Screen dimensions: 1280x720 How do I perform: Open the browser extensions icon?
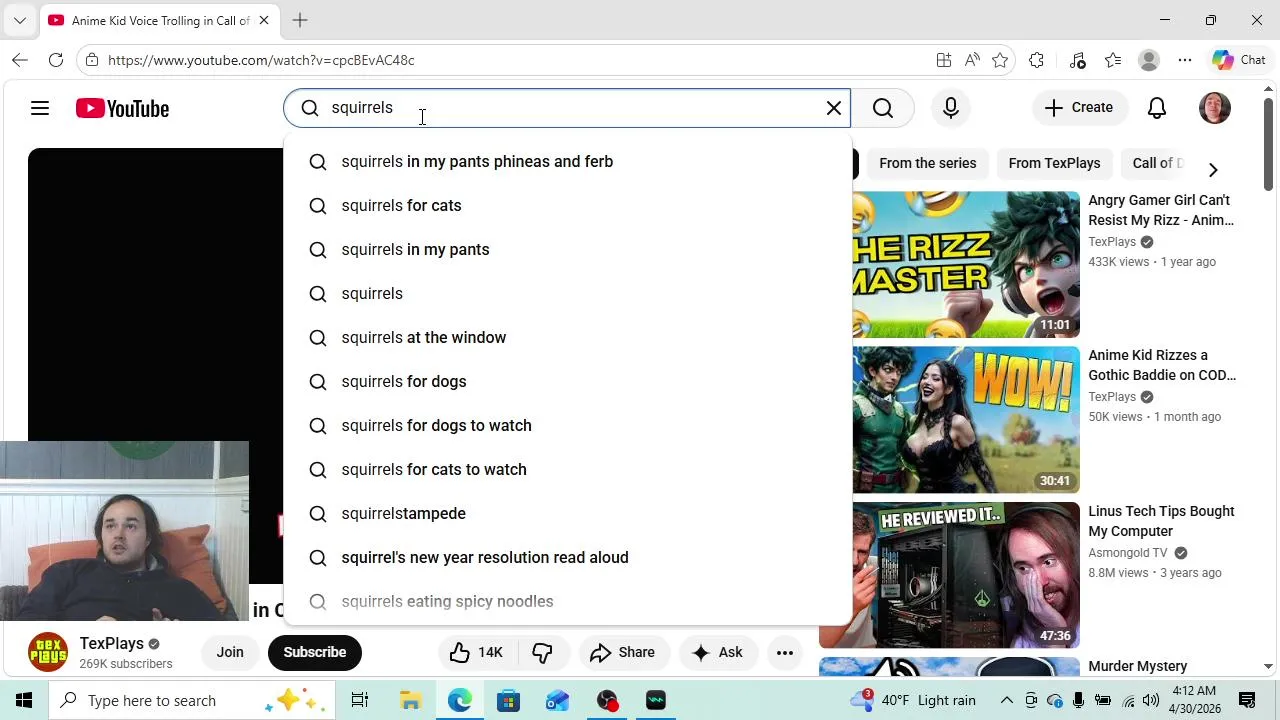pyautogui.click(x=1036, y=60)
